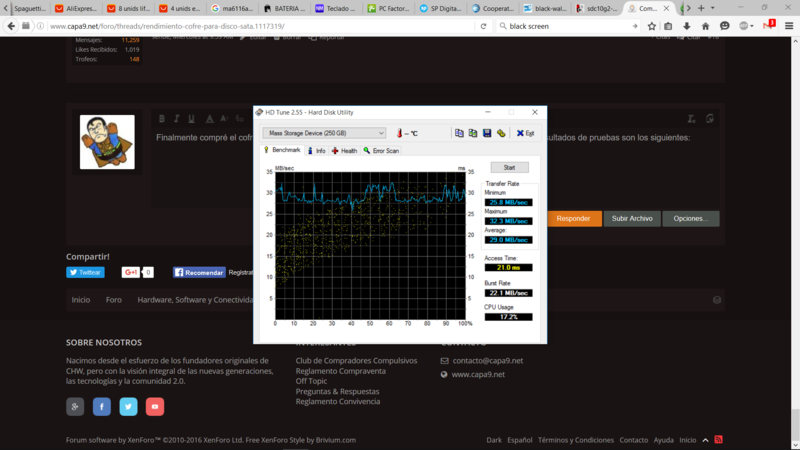Image resolution: width=800 pixels, height=450 pixels.
Task: Click the Dark style chooser link
Action: pos(494,440)
